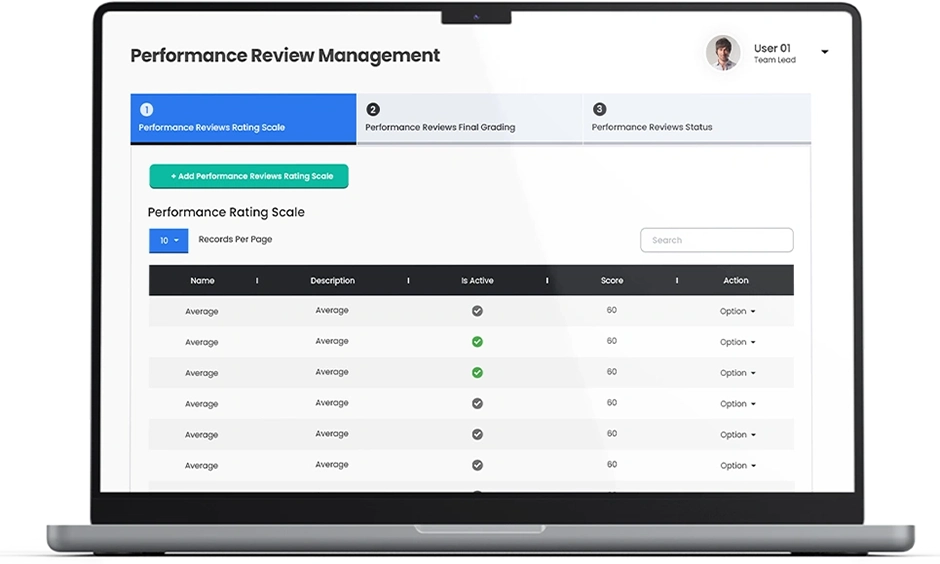
Task: Focus the Search input field
Action: coord(717,240)
